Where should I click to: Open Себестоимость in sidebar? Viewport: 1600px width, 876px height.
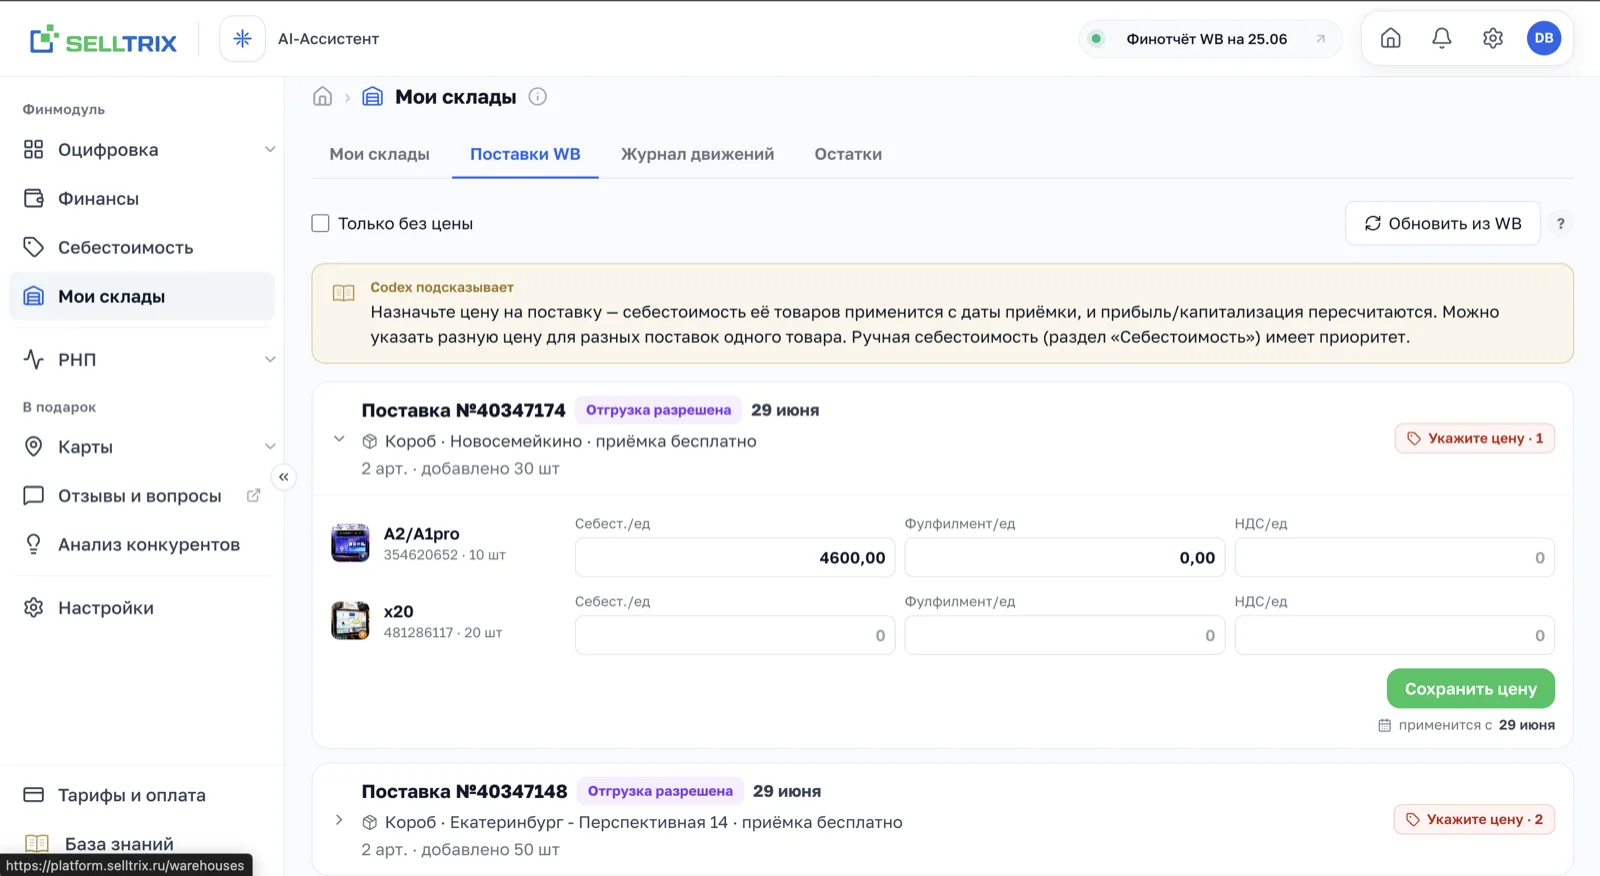click(142, 248)
